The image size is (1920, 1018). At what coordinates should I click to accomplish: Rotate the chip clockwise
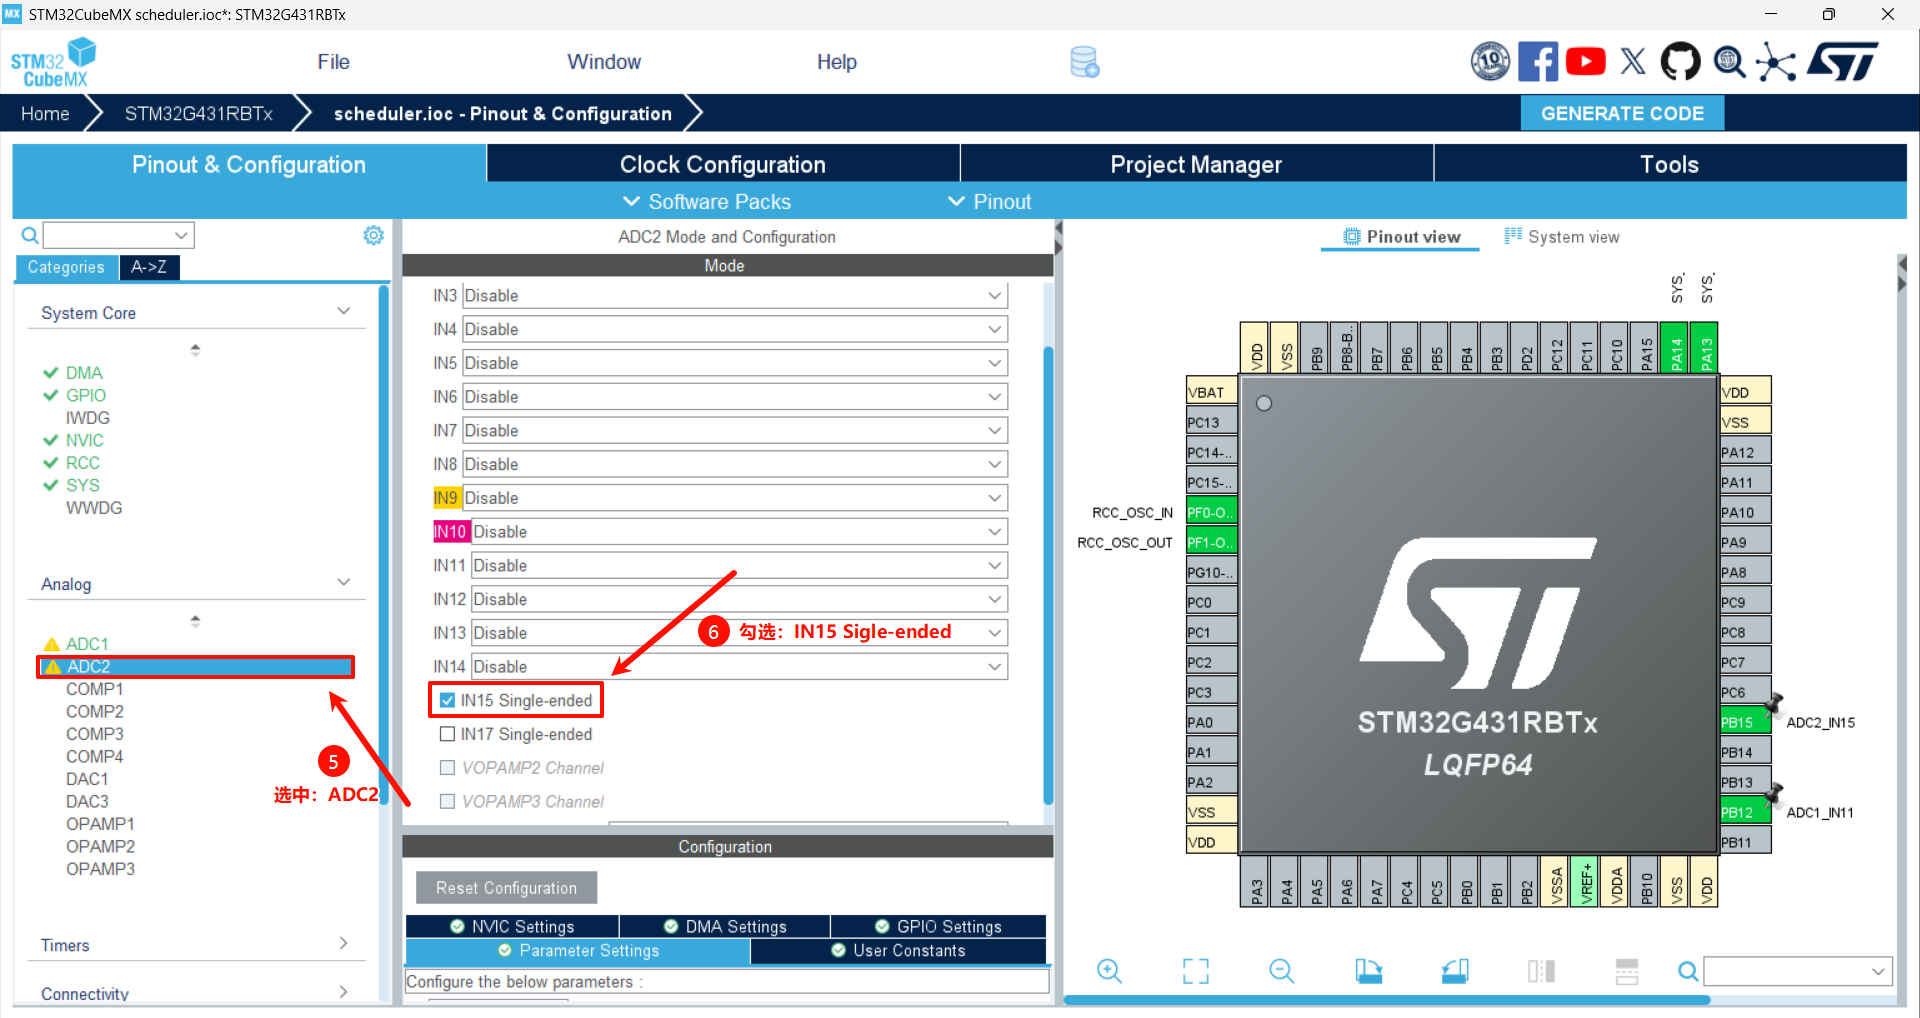[x=1368, y=971]
